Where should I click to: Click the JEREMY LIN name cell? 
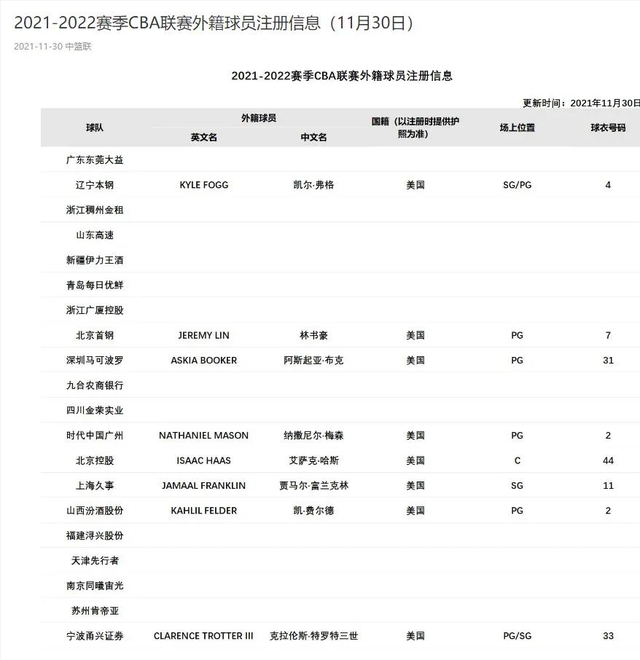click(x=204, y=335)
